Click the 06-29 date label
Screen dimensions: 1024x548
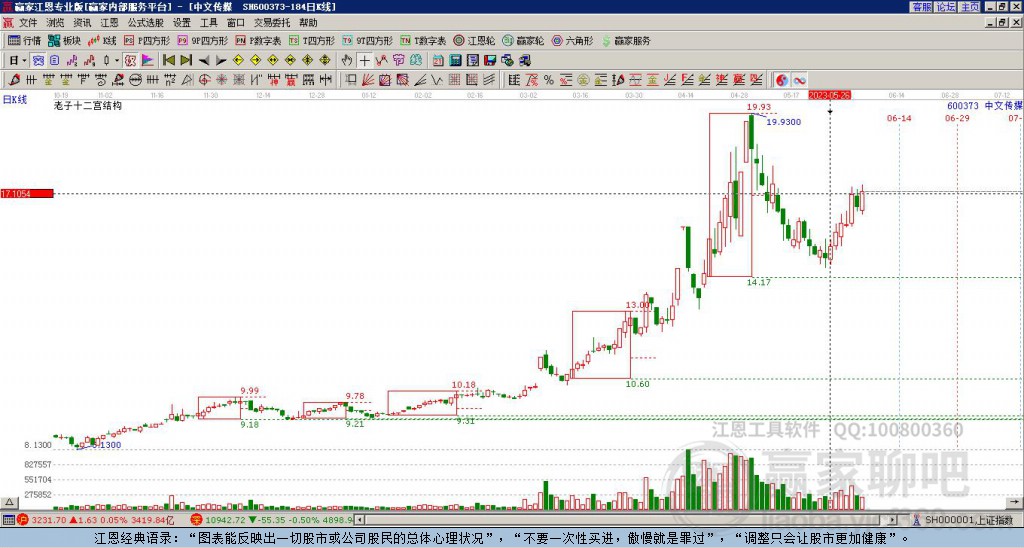pos(957,118)
